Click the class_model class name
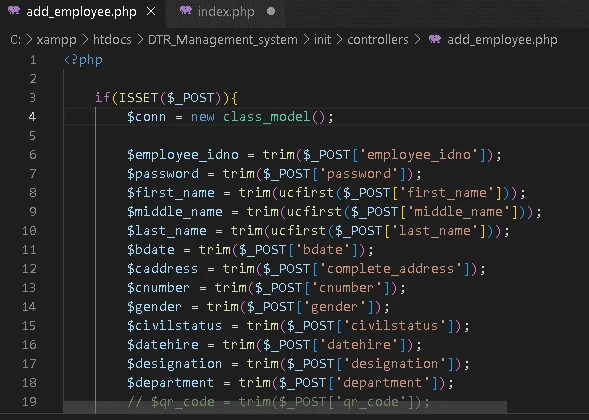The width and height of the screenshot is (589, 420). coord(266,117)
